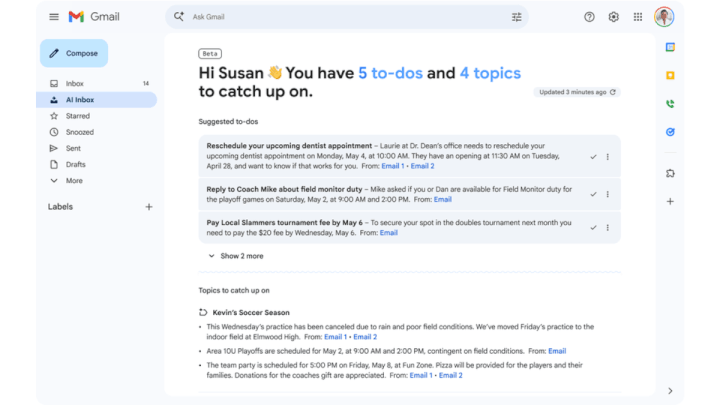Open Email 1 link for canceled practice
The height and width of the screenshot is (405, 720).
tap(336, 337)
